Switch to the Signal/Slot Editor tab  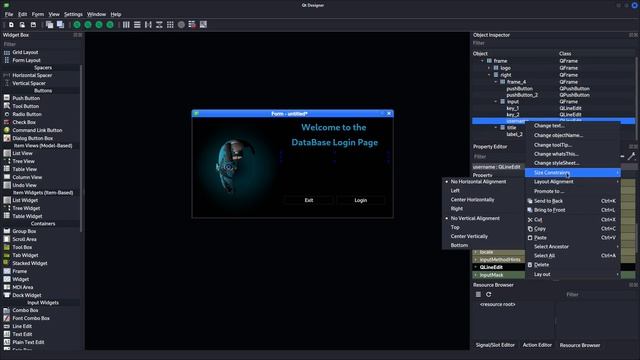pos(495,345)
